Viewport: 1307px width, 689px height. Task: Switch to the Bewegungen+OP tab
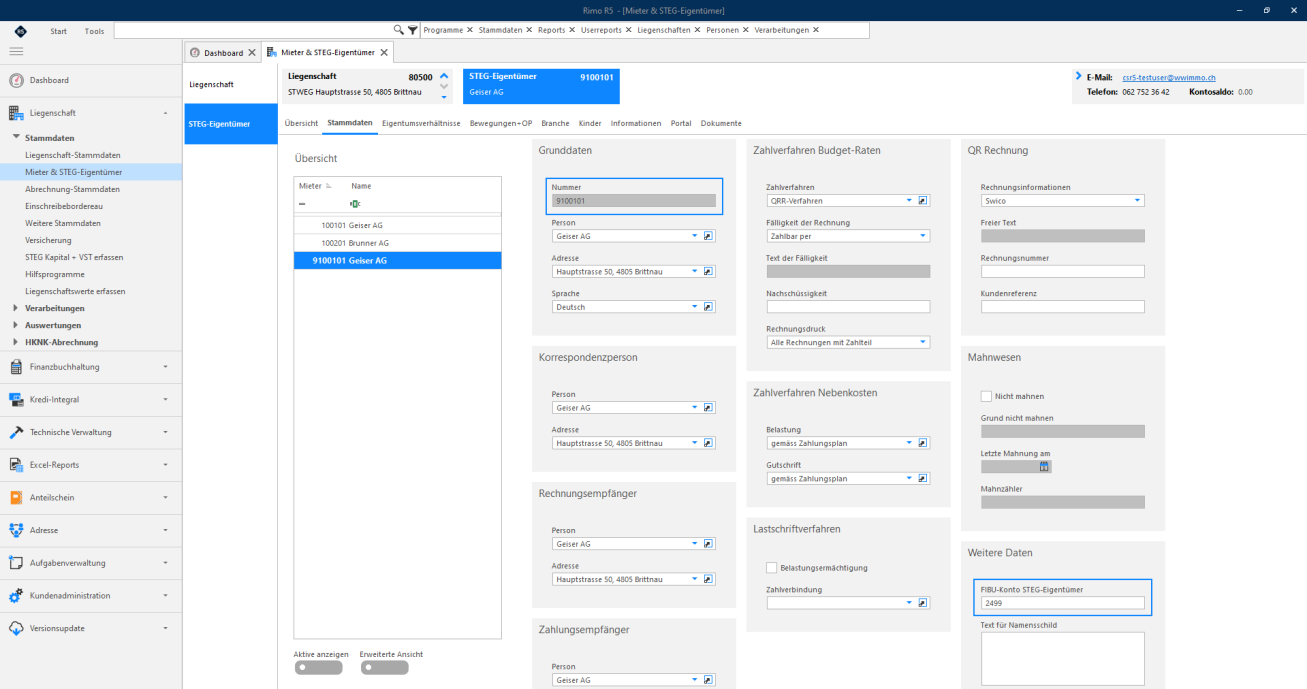pos(501,123)
